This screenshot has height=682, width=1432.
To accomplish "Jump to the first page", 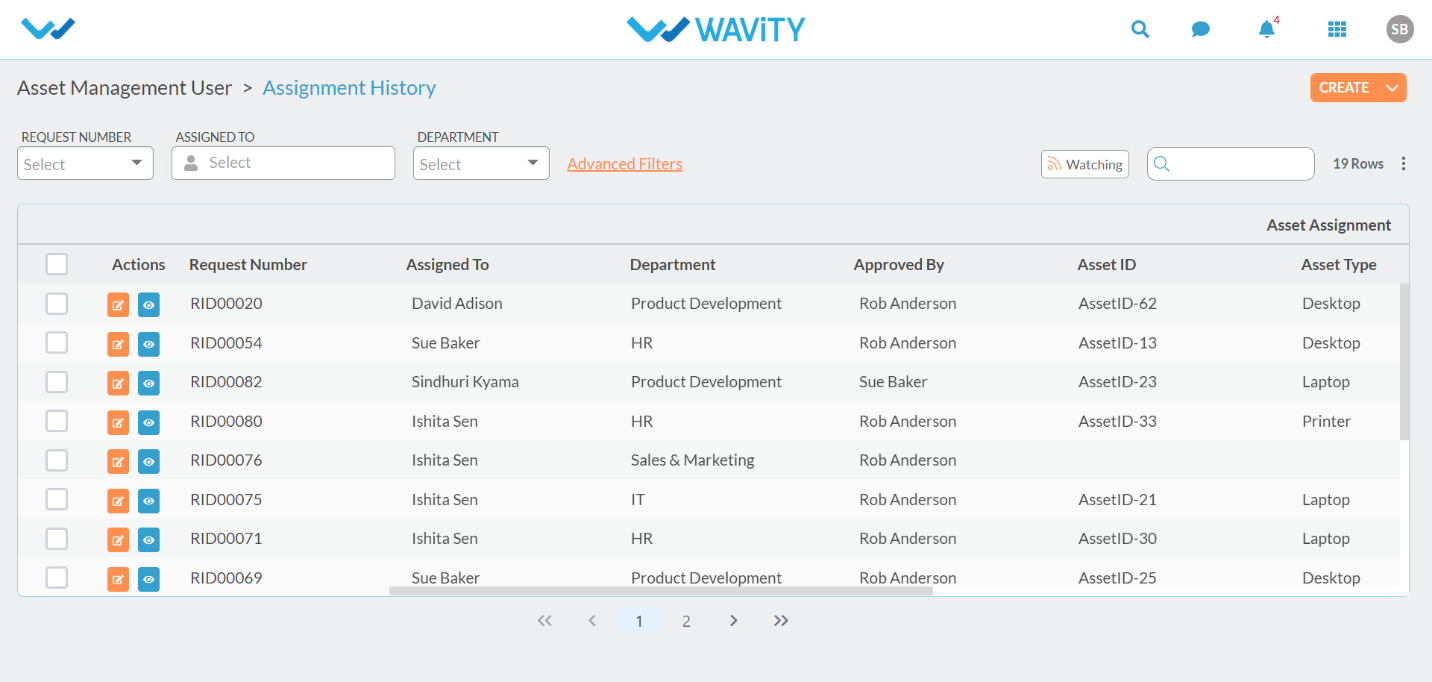I will [x=544, y=621].
